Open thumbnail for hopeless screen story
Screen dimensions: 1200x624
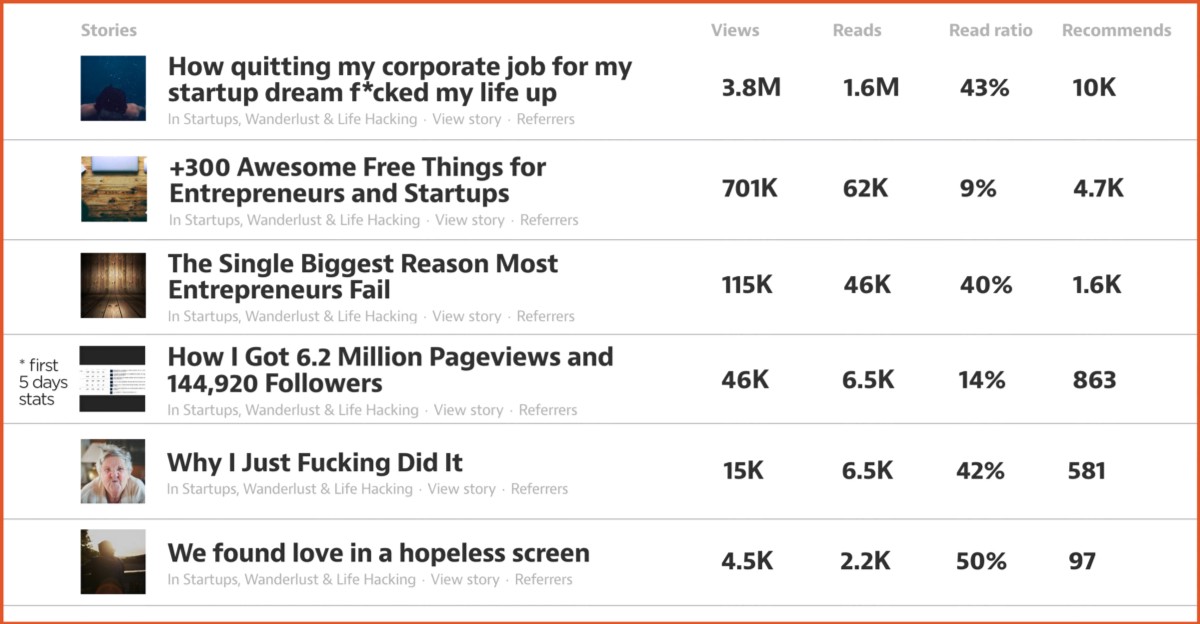pyautogui.click(x=113, y=562)
